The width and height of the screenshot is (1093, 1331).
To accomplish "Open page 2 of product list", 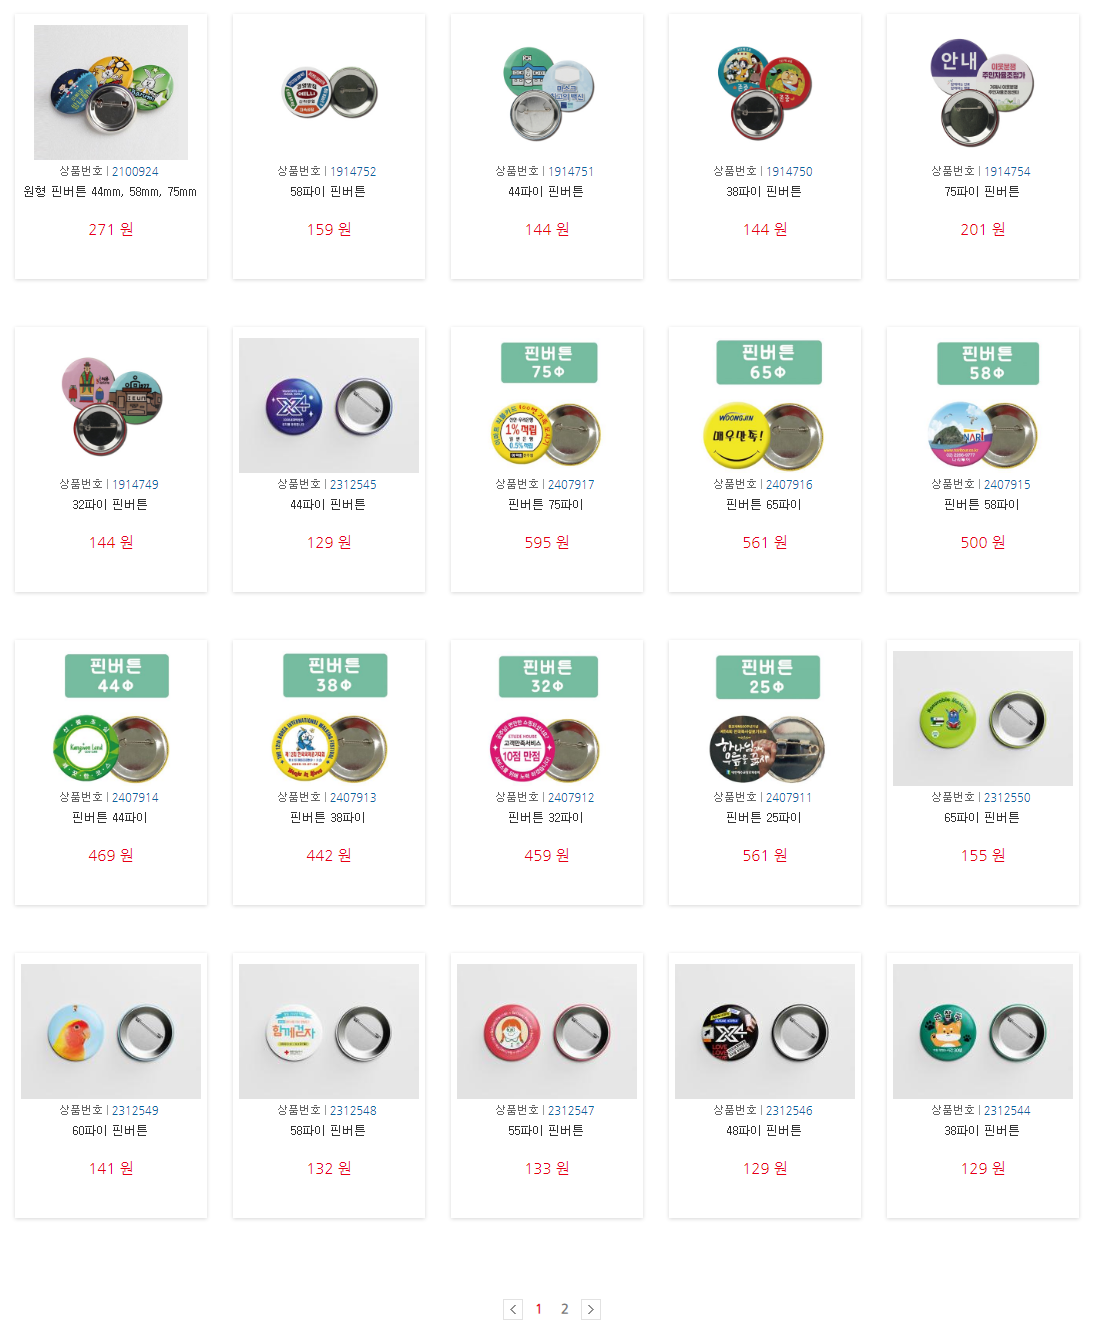I will pos(565,1309).
